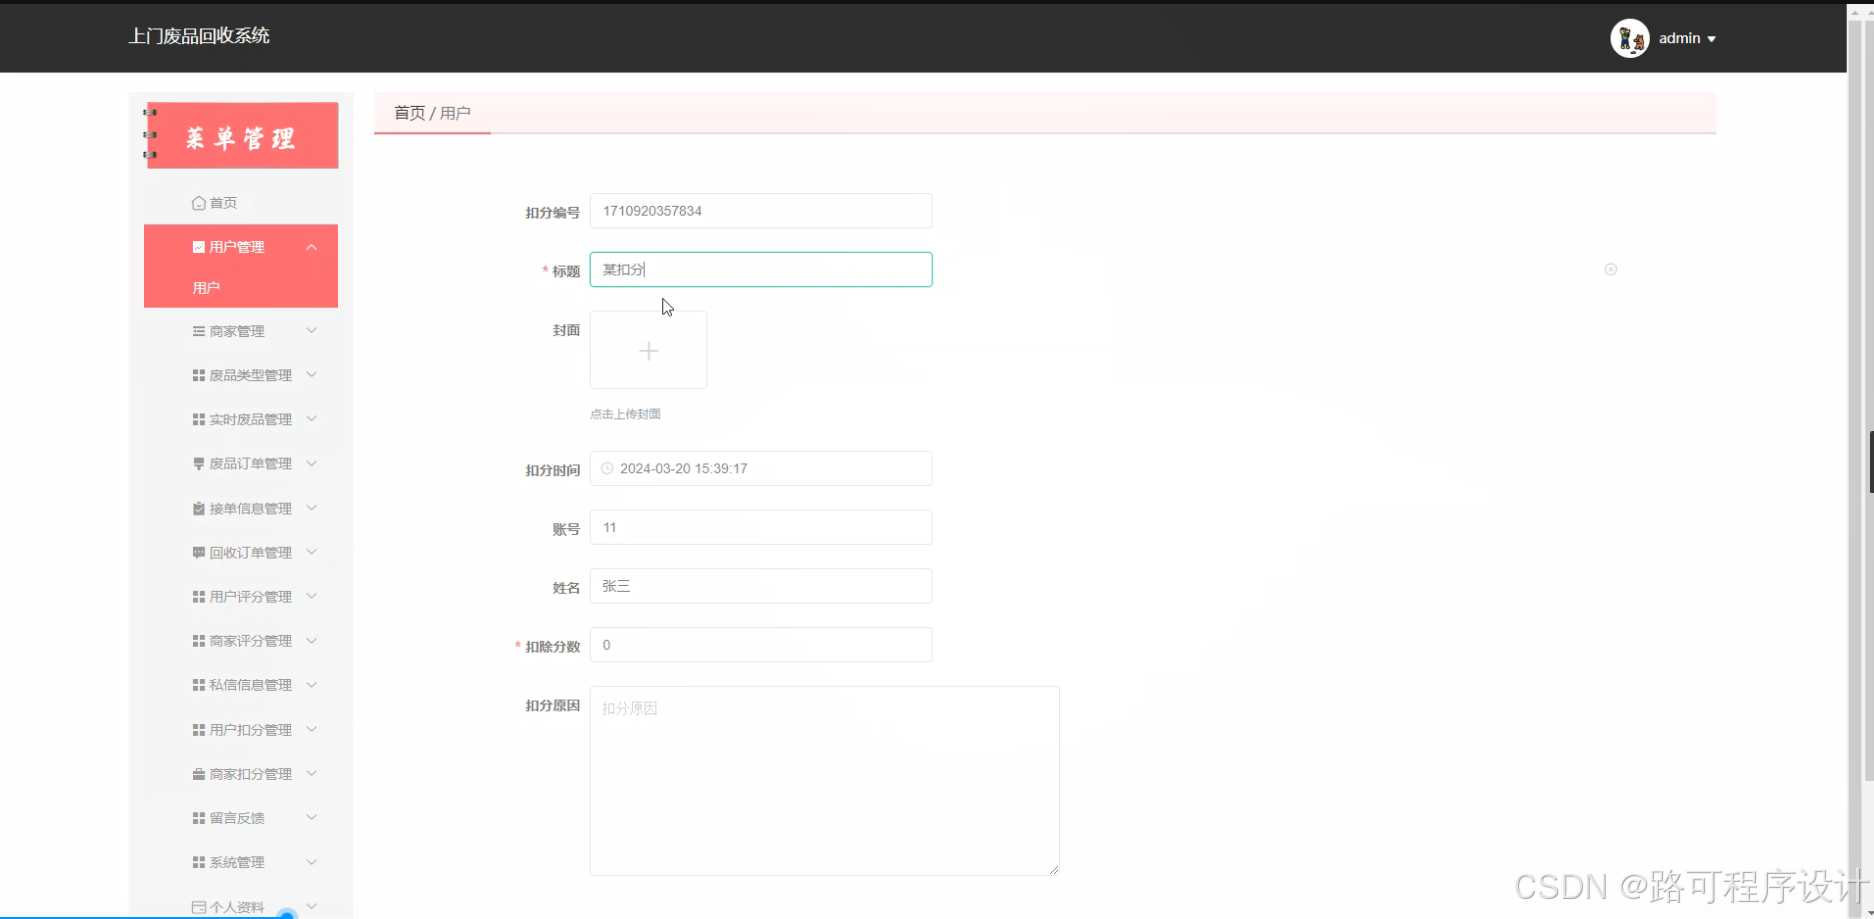Click the 用户扣分管理 grid icon
The image size is (1874, 919).
(x=198, y=730)
